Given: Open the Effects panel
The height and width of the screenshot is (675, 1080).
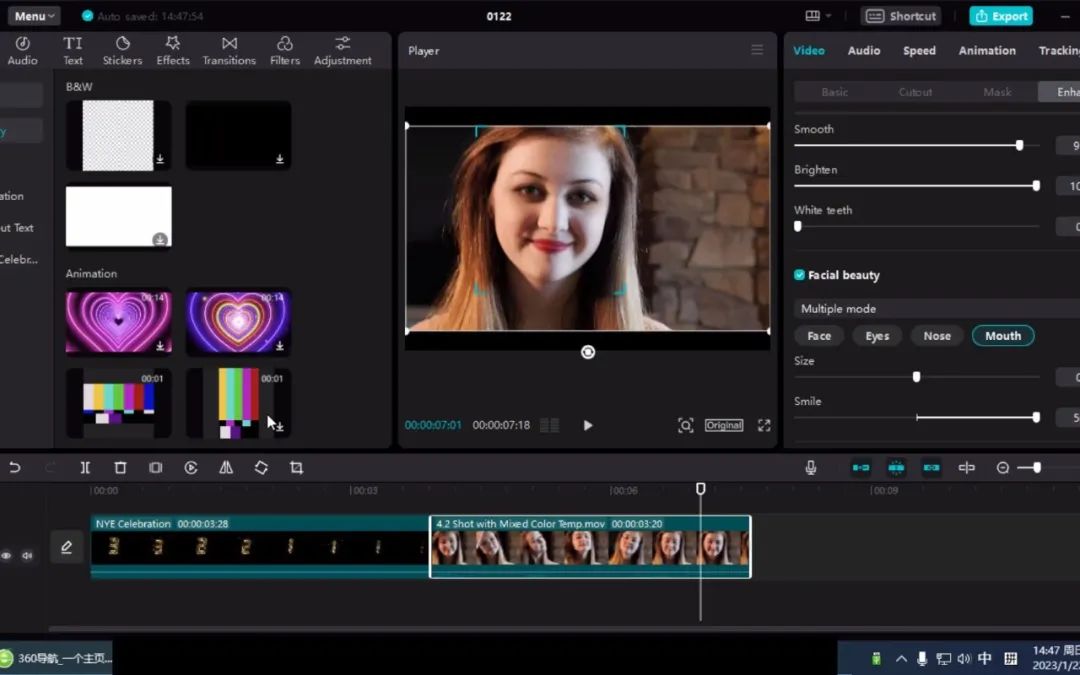Looking at the screenshot, I should (173, 50).
